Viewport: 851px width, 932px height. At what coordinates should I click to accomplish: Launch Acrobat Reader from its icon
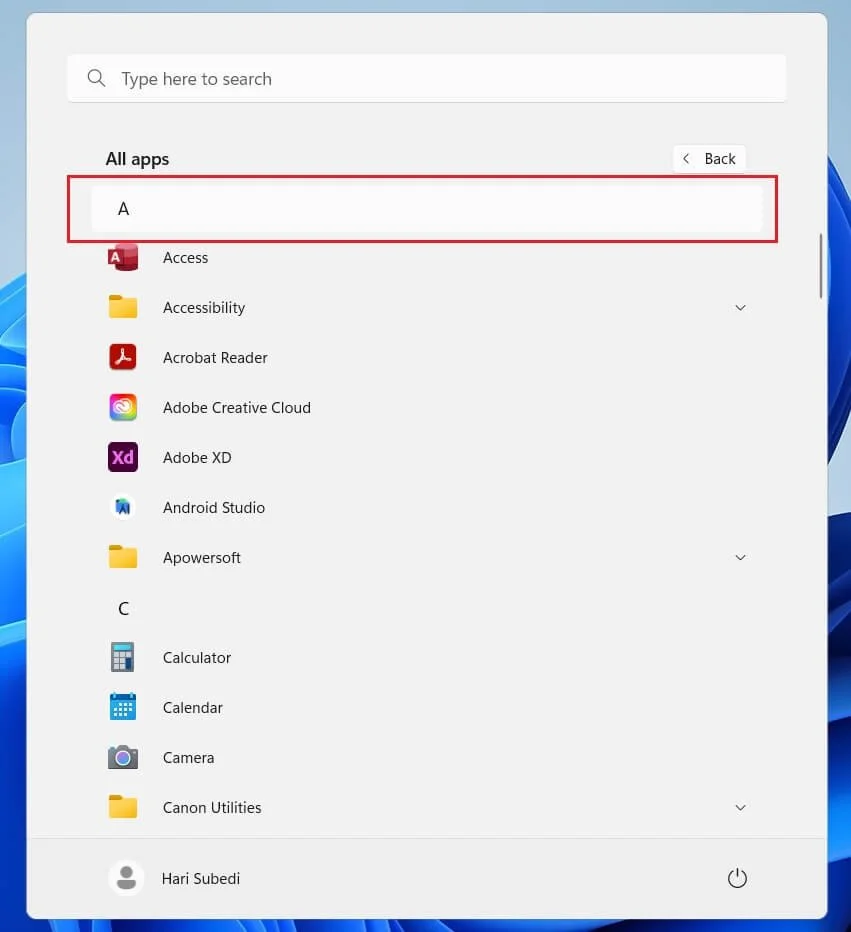pos(122,357)
